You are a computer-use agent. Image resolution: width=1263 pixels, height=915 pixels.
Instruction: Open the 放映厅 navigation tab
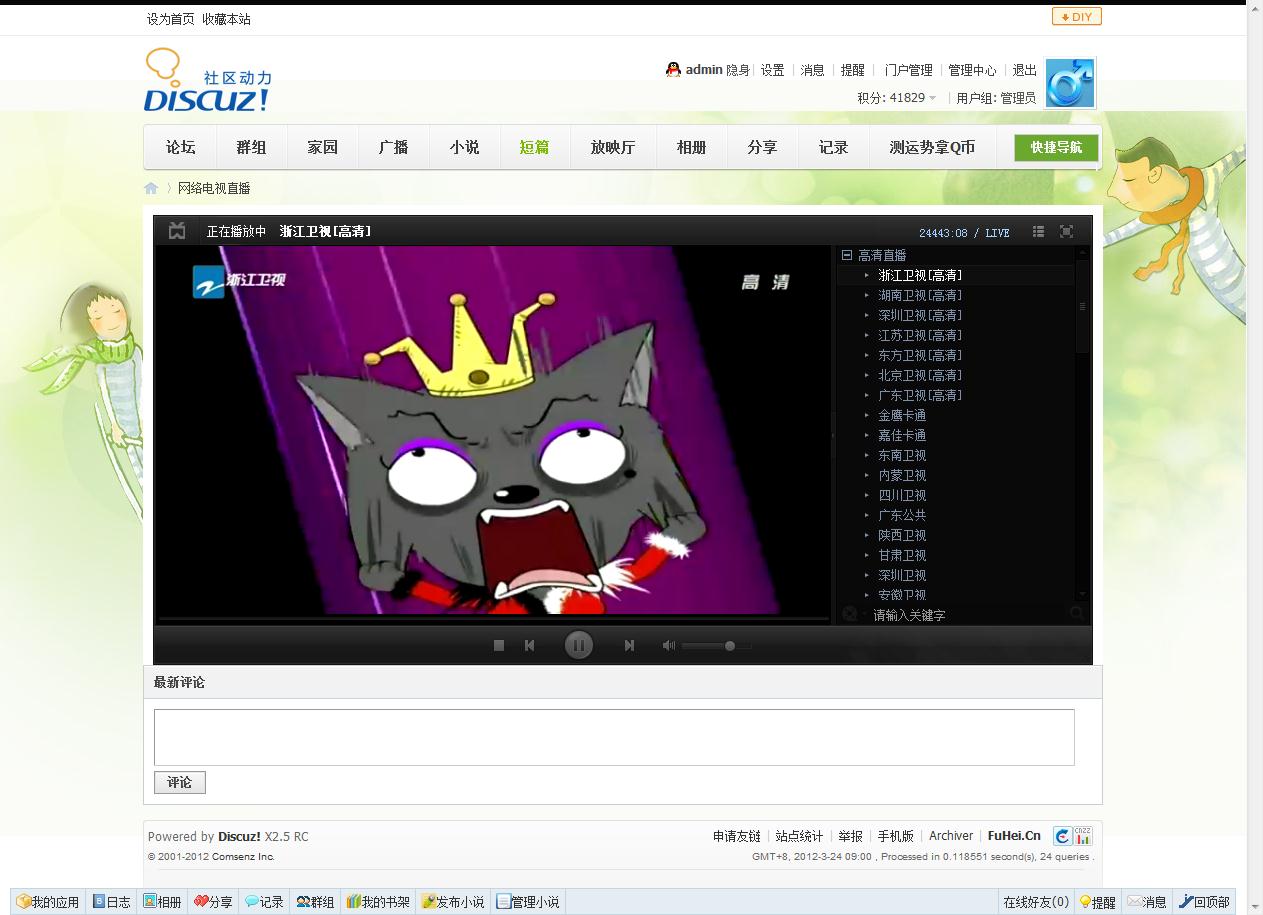pyautogui.click(x=612, y=147)
